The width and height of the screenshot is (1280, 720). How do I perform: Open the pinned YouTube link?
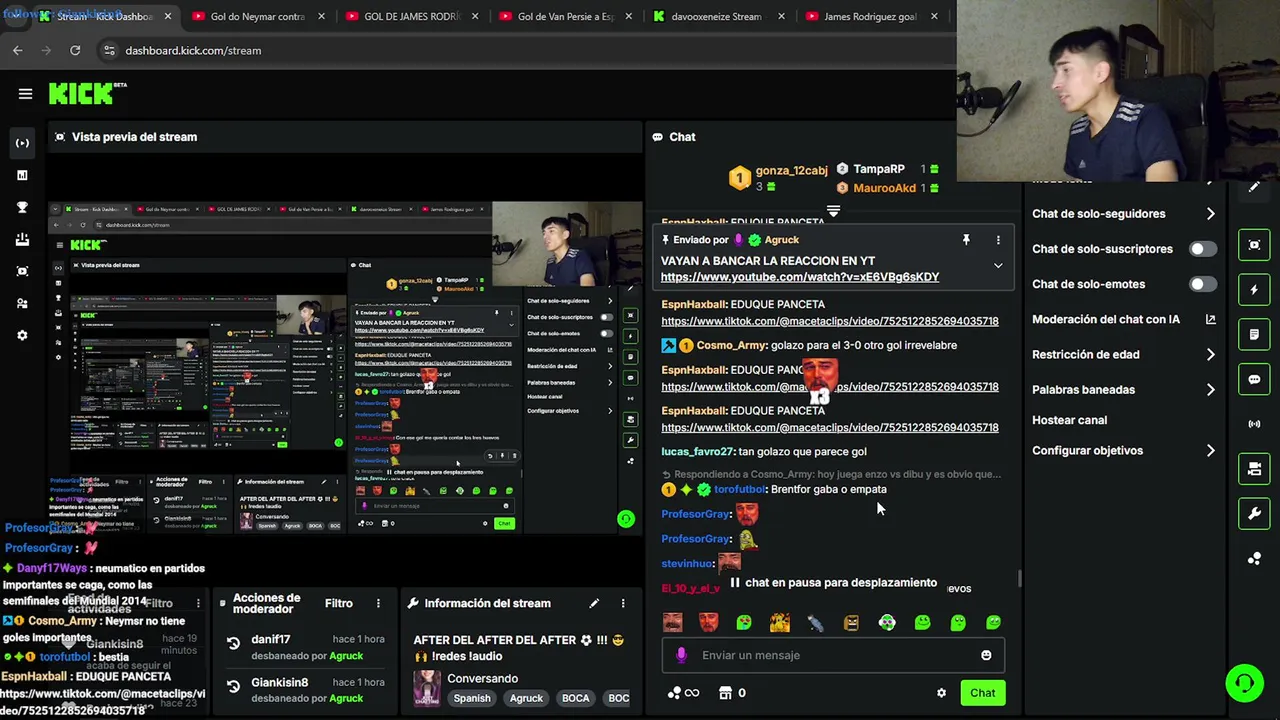click(x=800, y=277)
